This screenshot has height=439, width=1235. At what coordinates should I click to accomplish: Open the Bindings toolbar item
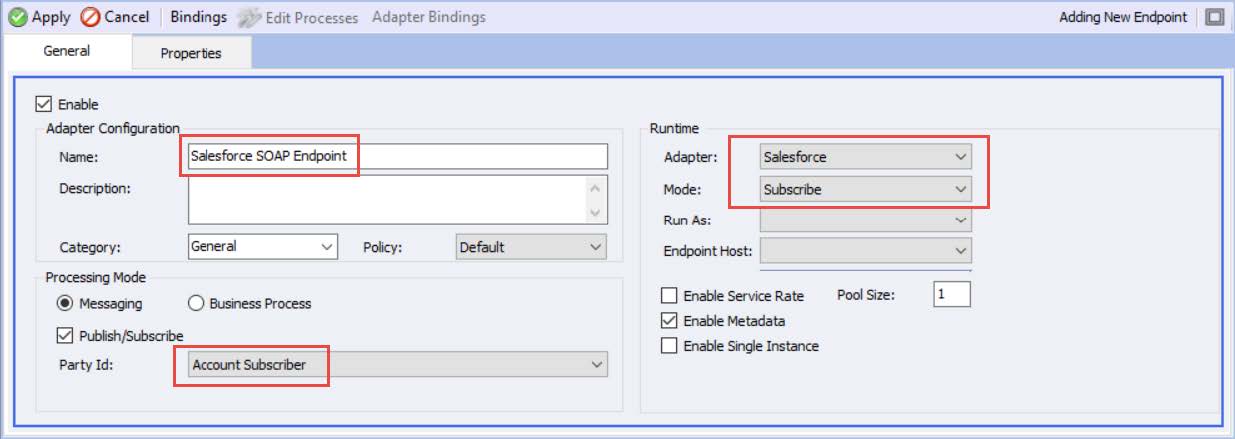198,17
